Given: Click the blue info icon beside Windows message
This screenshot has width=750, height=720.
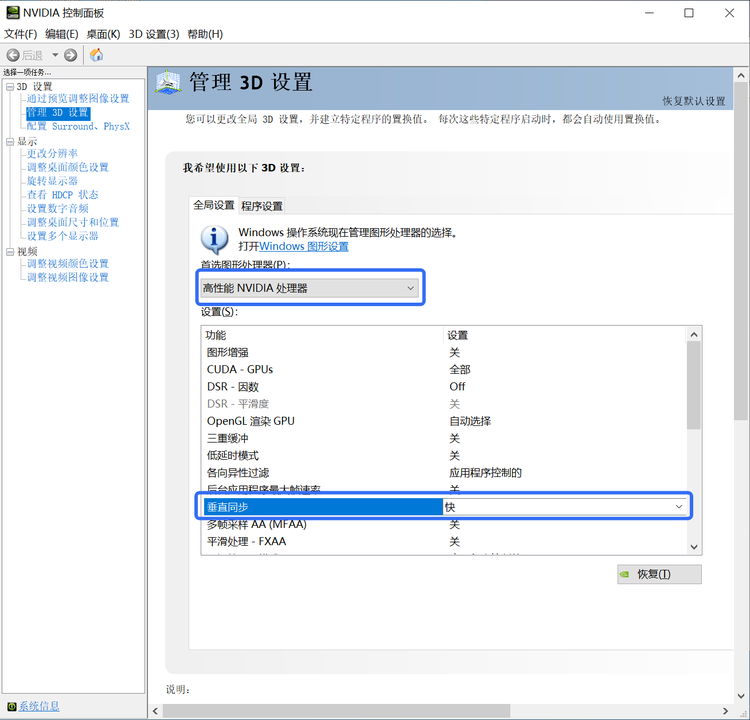Looking at the screenshot, I should (214, 239).
